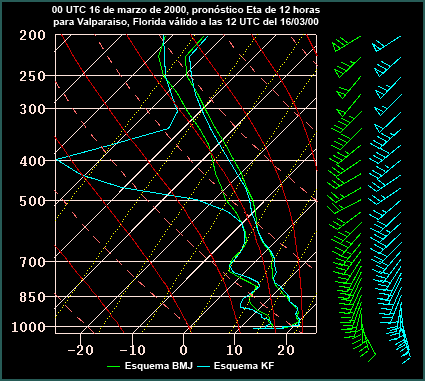The width and height of the screenshot is (425, 381).
Task: Click the 0 temperature axis label
Action: pyautogui.click(x=184, y=350)
